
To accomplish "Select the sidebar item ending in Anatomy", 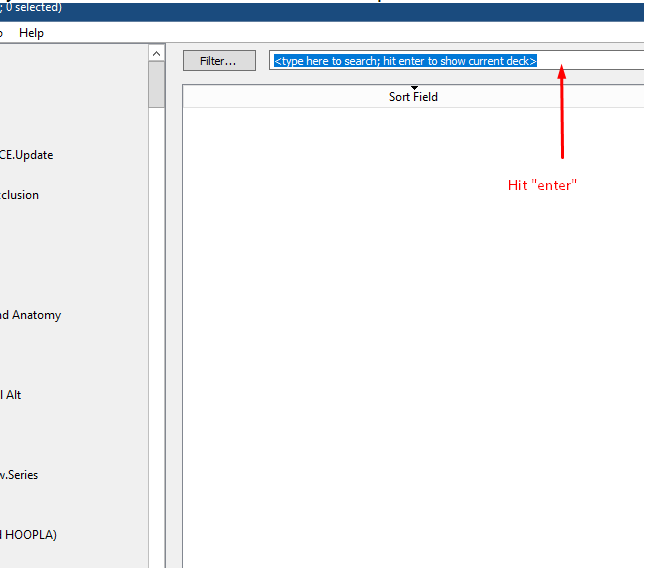I will click(x=31, y=315).
